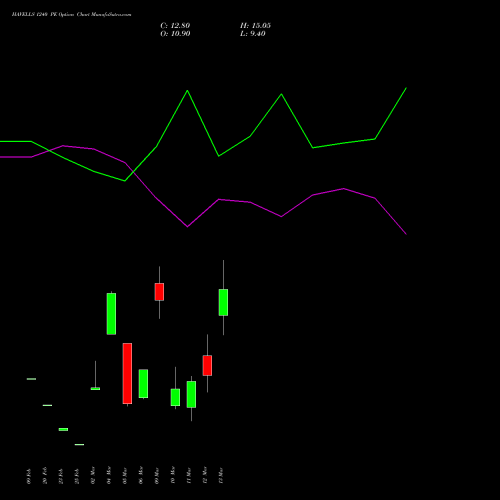Click the 10 Mar date axis label
The image size is (500, 500).
[x=173, y=475]
